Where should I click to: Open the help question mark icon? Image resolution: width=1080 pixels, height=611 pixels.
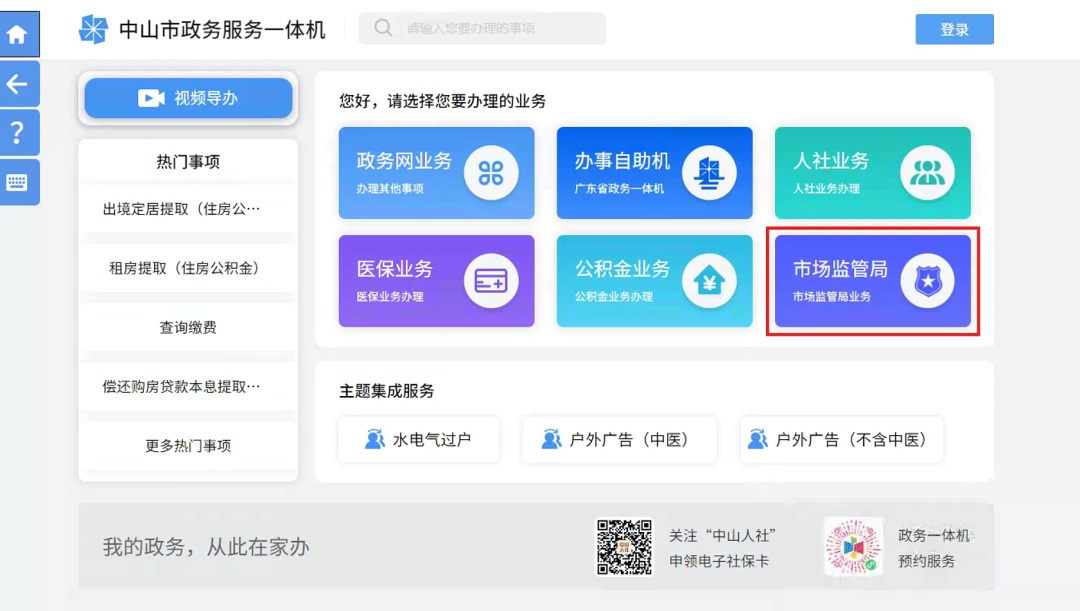pyautogui.click(x=19, y=132)
